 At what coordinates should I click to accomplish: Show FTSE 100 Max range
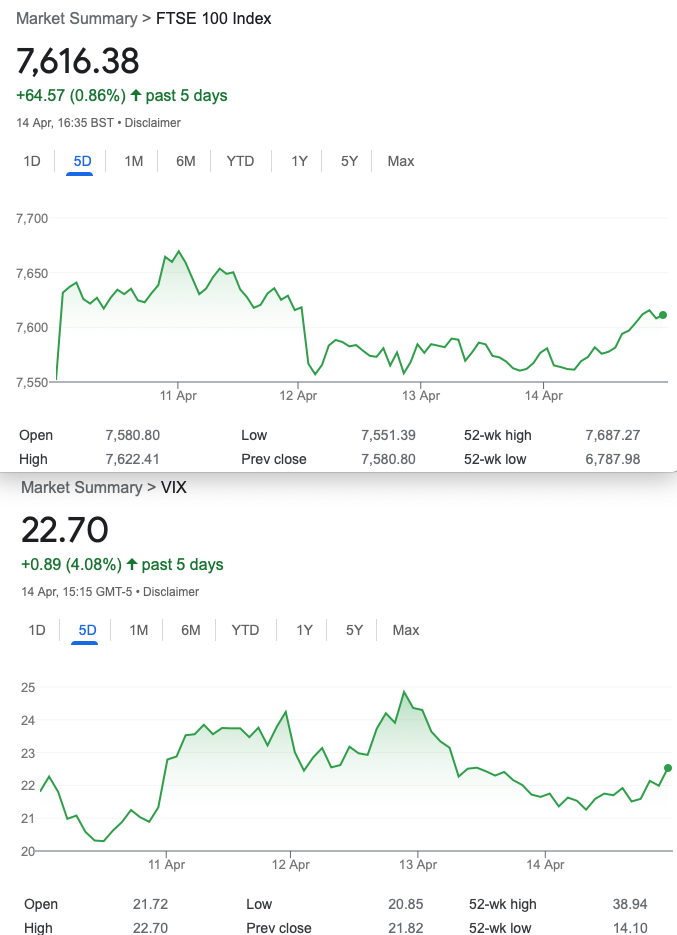(401, 161)
